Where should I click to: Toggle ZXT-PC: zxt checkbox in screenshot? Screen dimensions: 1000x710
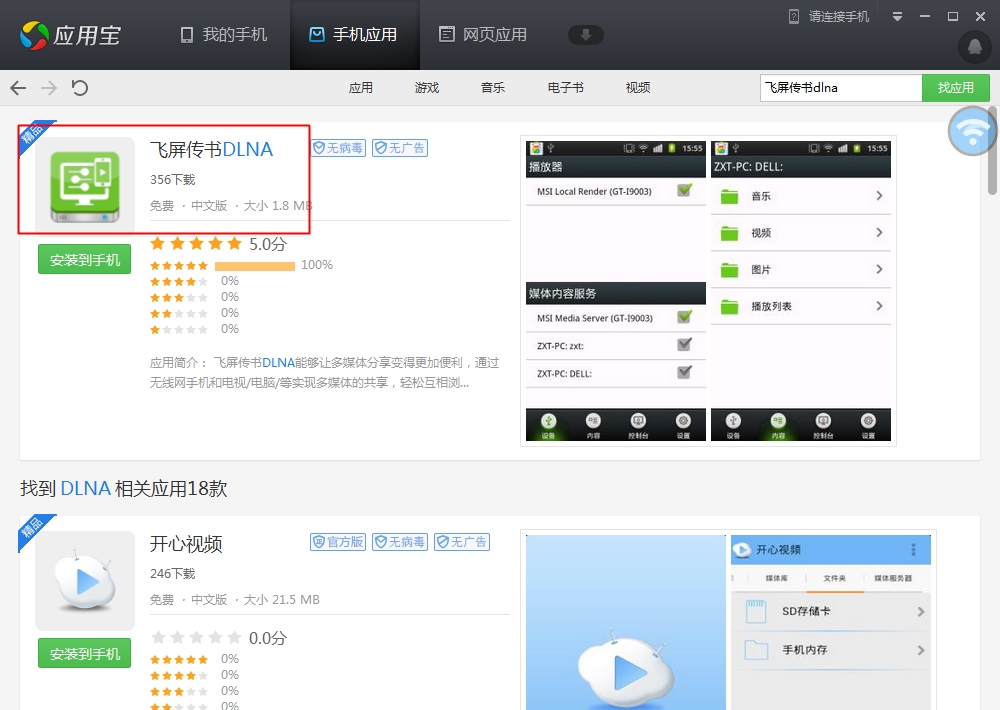pyautogui.click(x=684, y=345)
